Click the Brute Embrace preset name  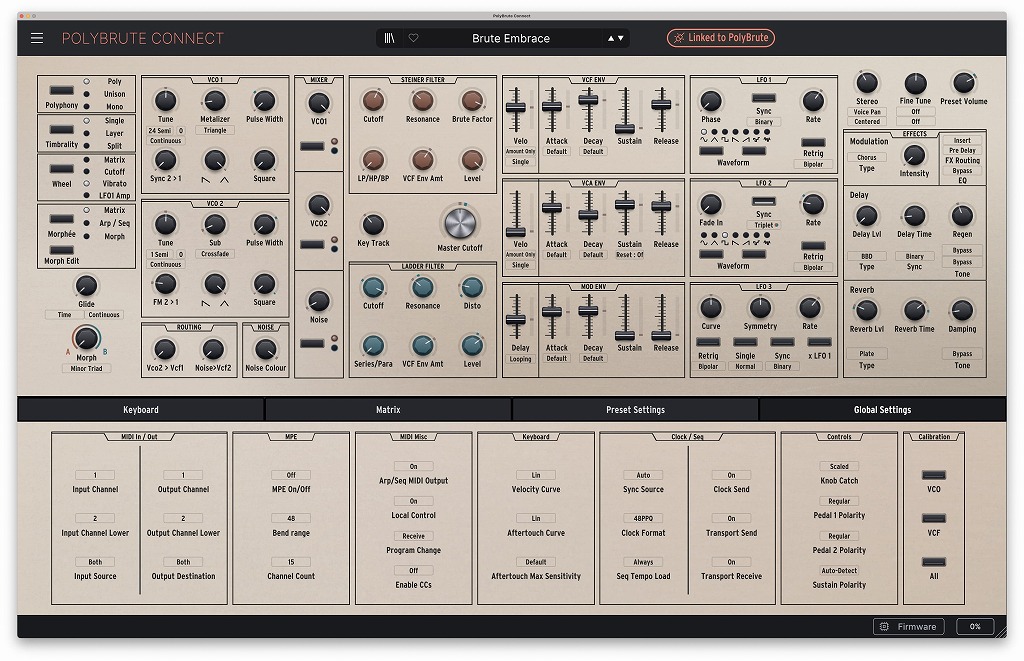511,39
